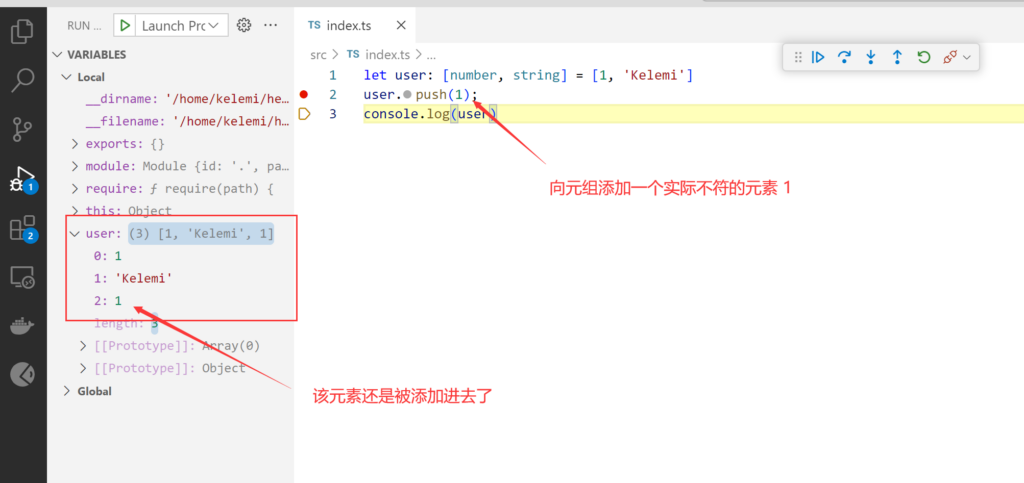
Task: Open the Source Control view
Action: point(22,129)
